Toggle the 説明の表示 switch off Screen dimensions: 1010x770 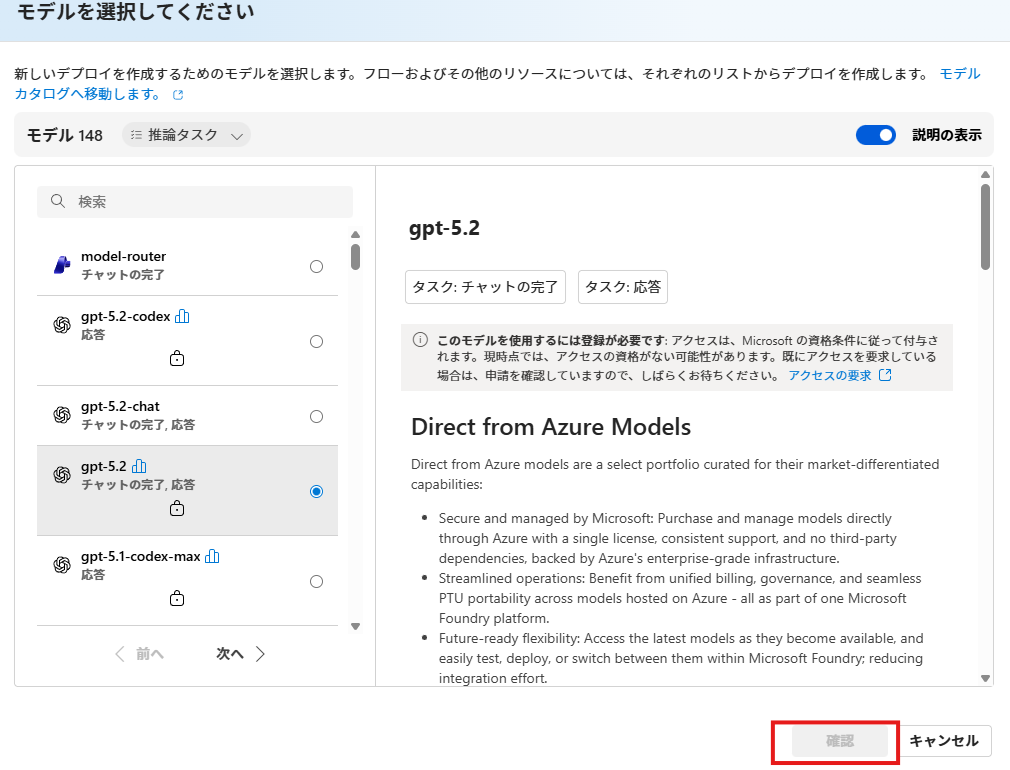875,135
